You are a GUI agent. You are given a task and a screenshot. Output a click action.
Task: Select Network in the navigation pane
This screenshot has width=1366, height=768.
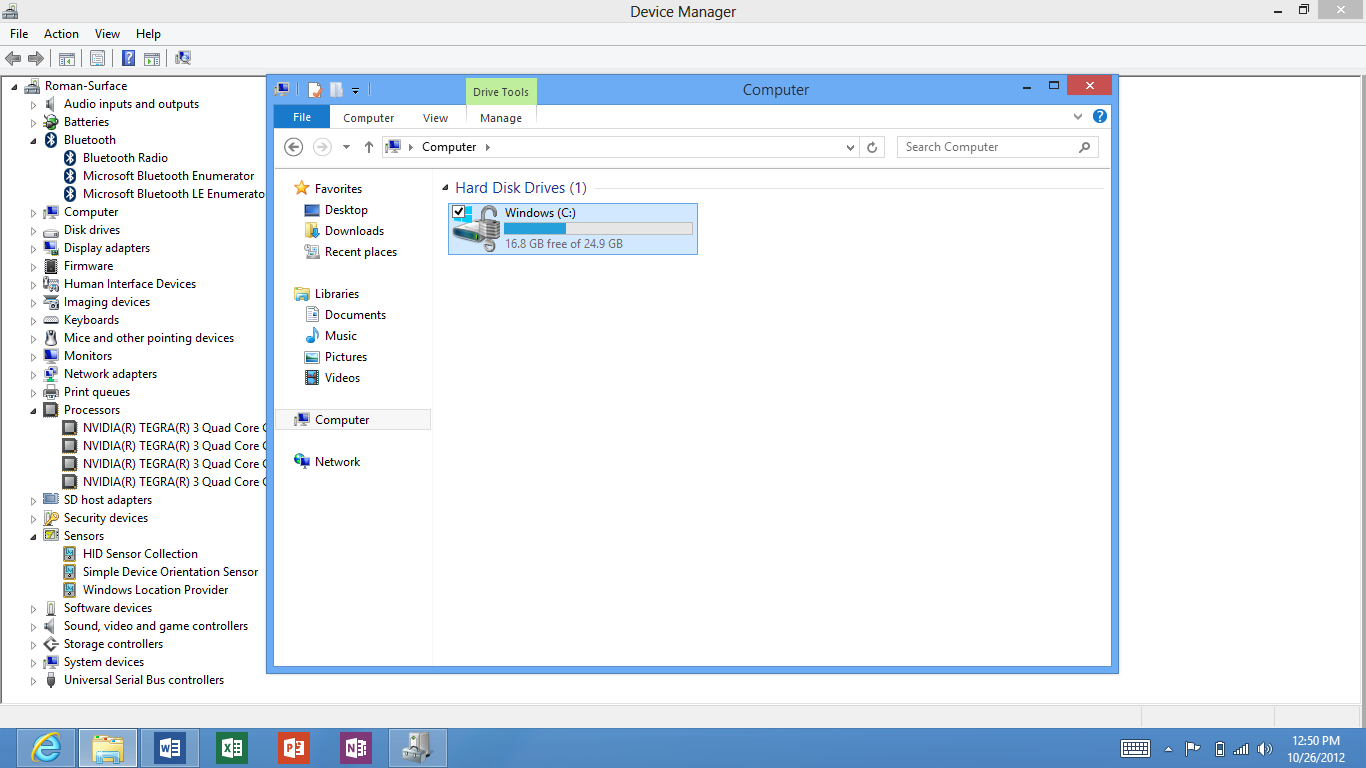click(337, 462)
